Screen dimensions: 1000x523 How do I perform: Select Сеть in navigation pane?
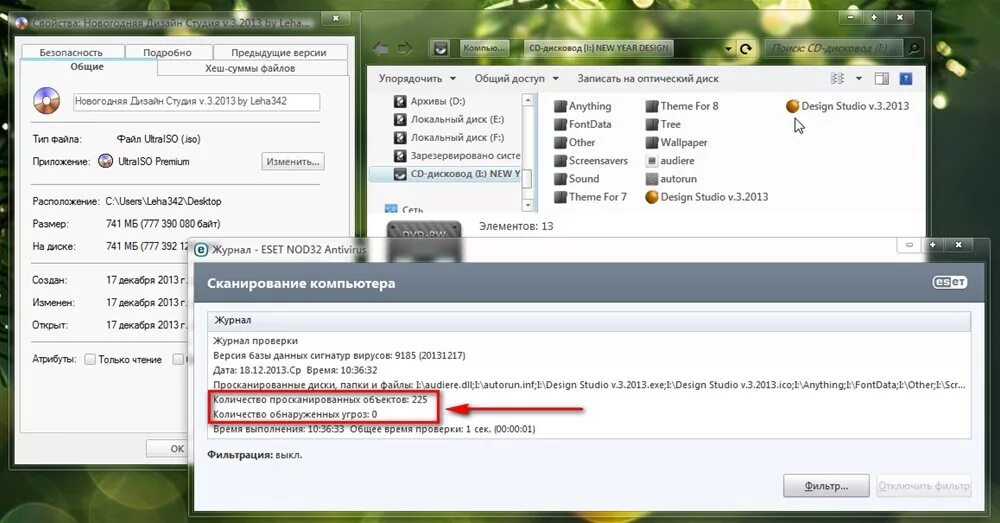tap(404, 209)
